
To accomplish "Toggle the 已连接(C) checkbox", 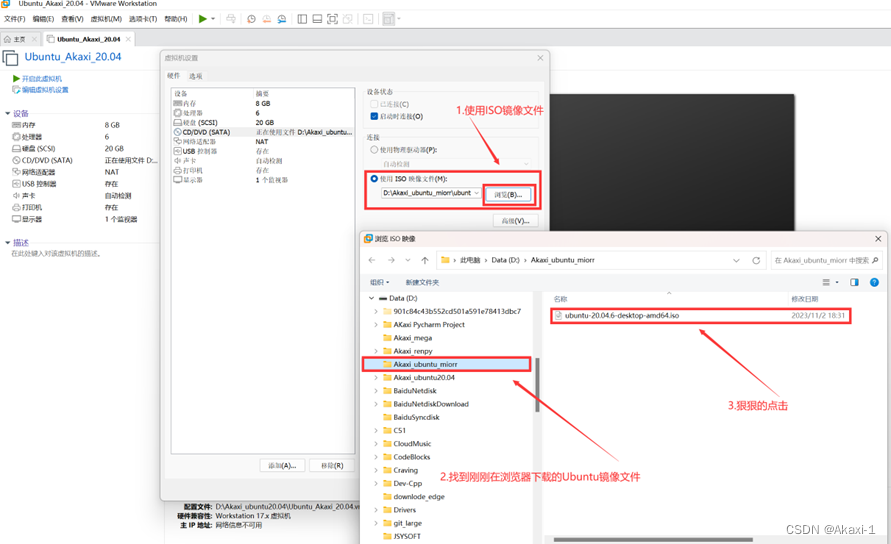I will [374, 104].
